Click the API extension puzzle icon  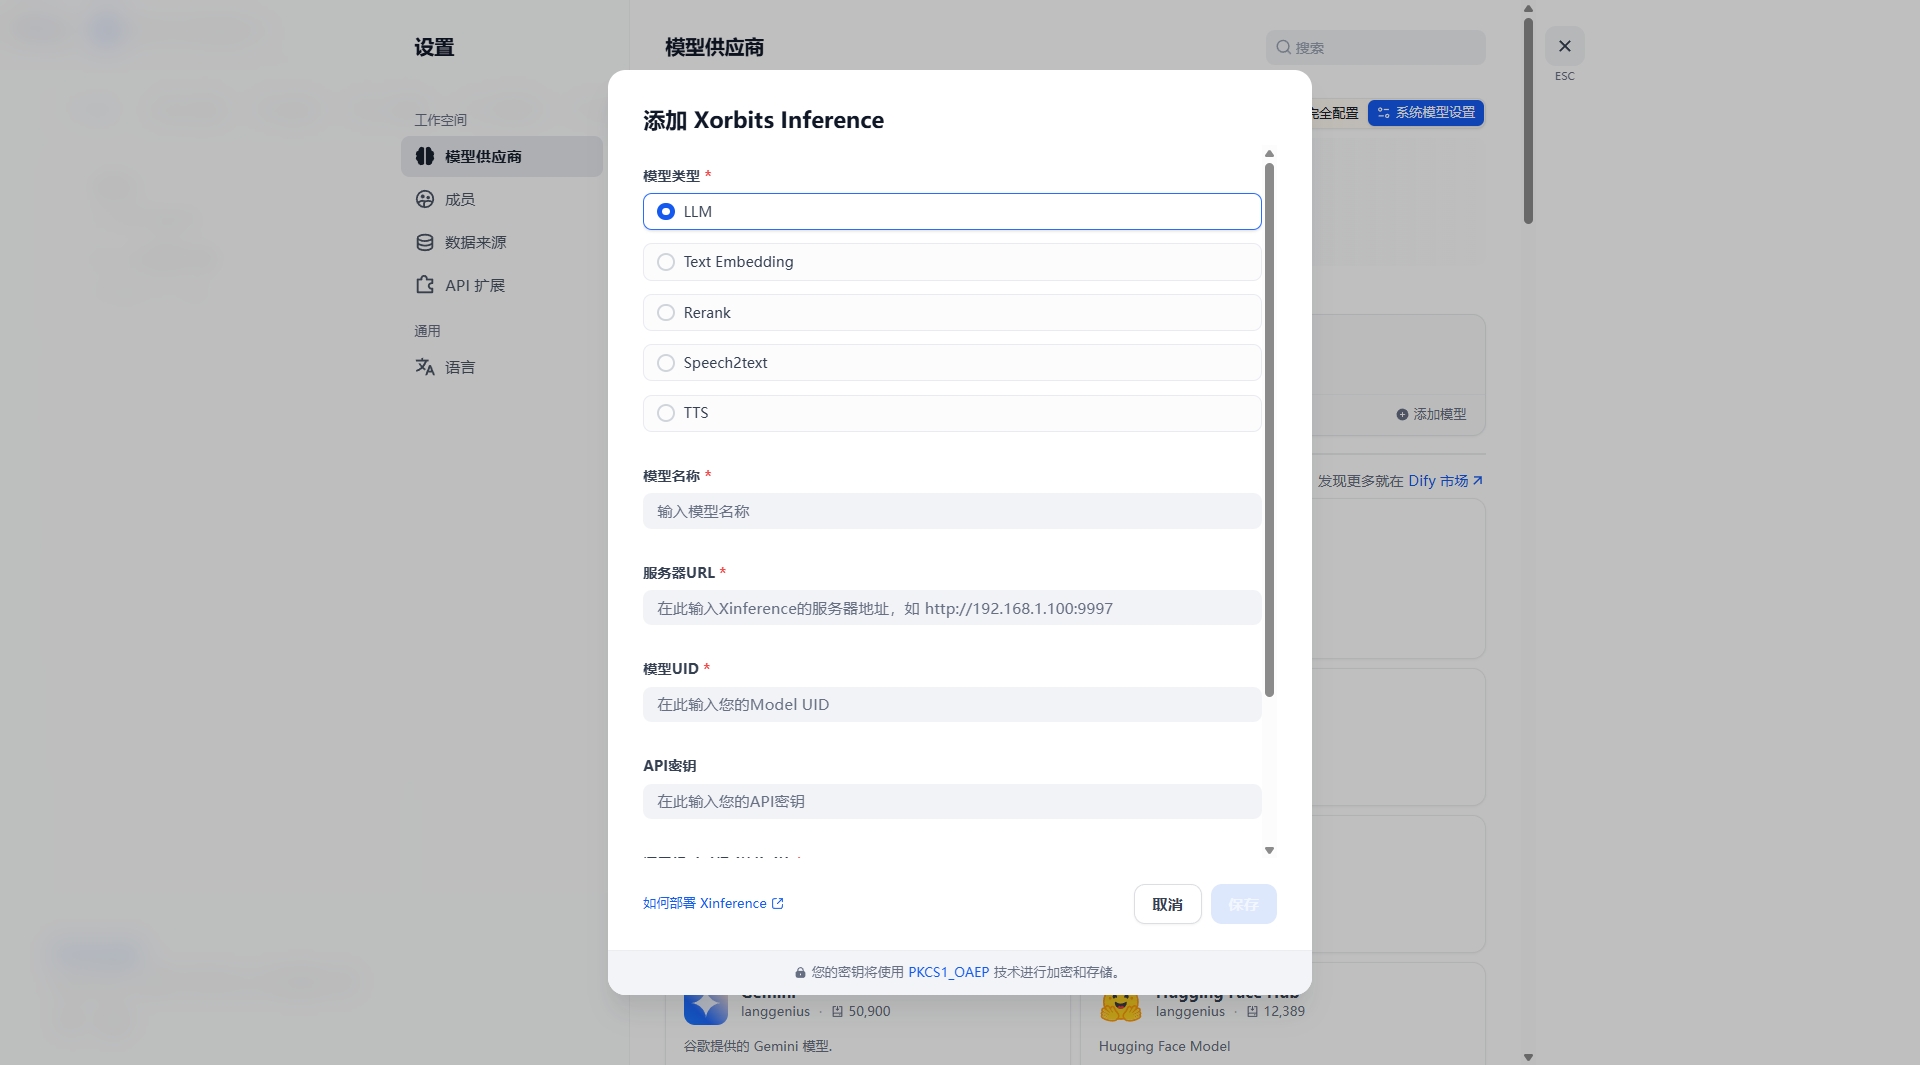click(x=425, y=285)
